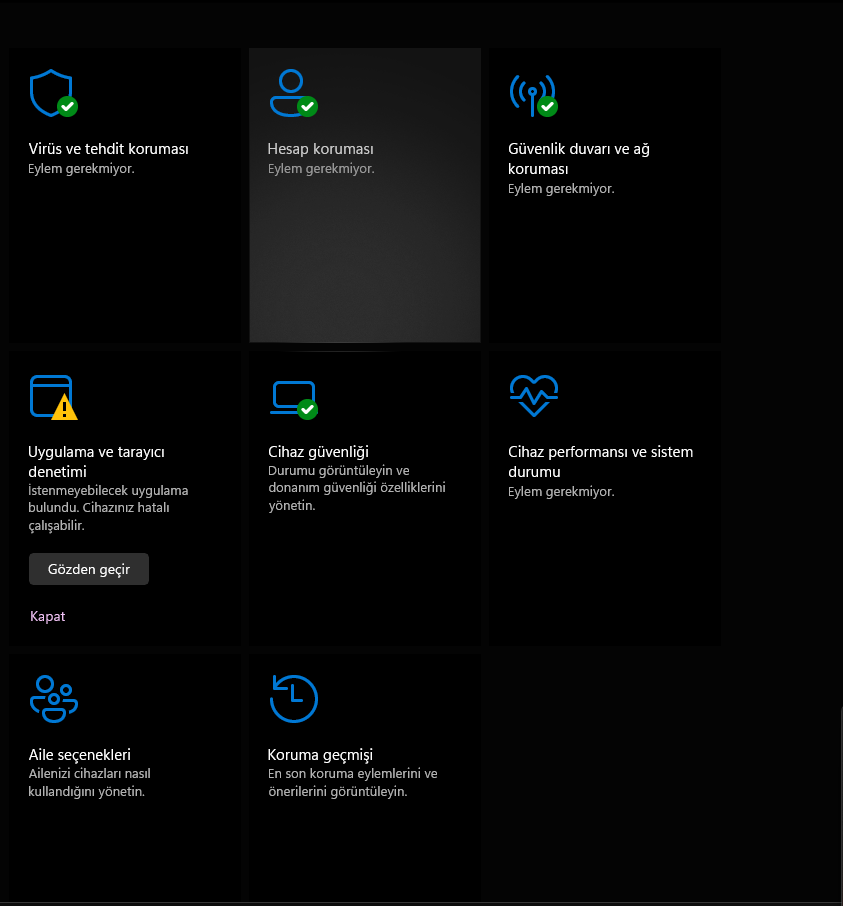Click Eylem gerekmiyor under Cihaz performansı

point(561,492)
